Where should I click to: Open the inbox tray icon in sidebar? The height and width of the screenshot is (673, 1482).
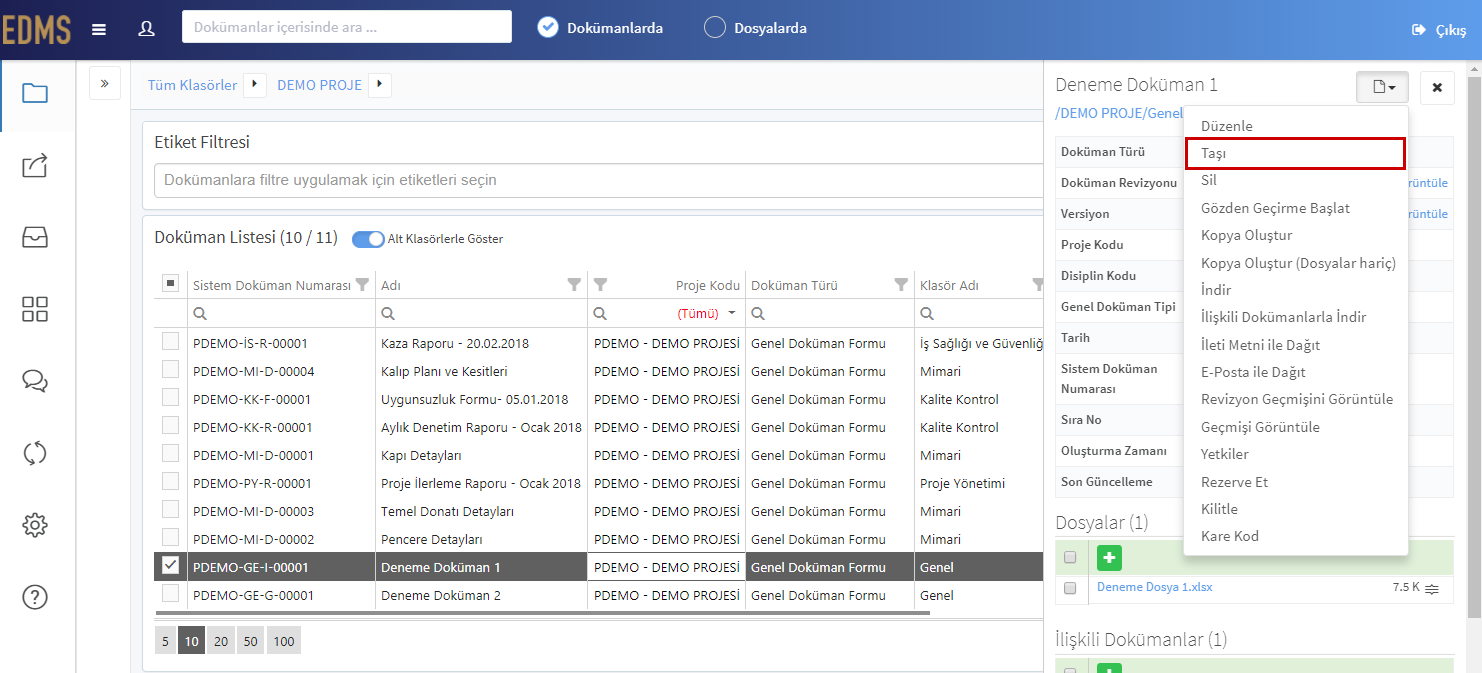coord(35,238)
